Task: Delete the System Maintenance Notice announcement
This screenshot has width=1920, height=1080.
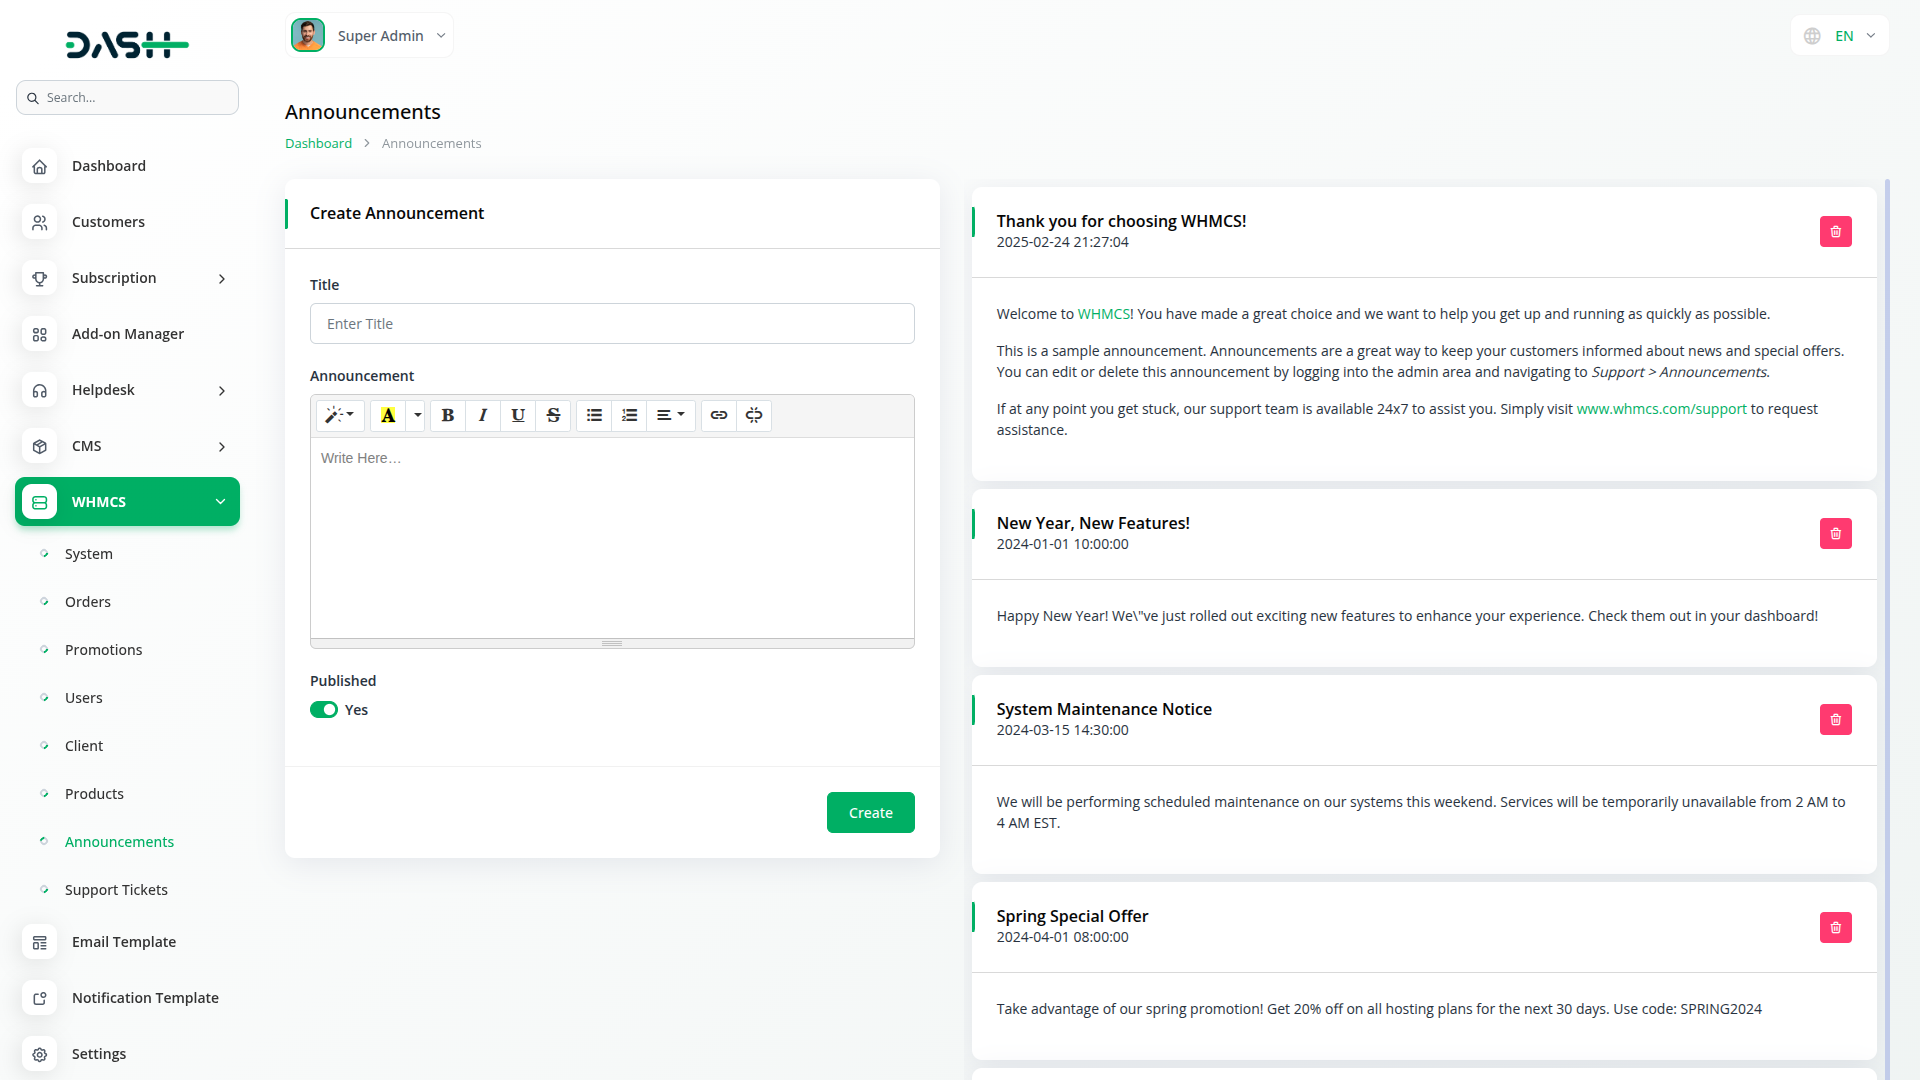Action: pyautogui.click(x=1835, y=720)
